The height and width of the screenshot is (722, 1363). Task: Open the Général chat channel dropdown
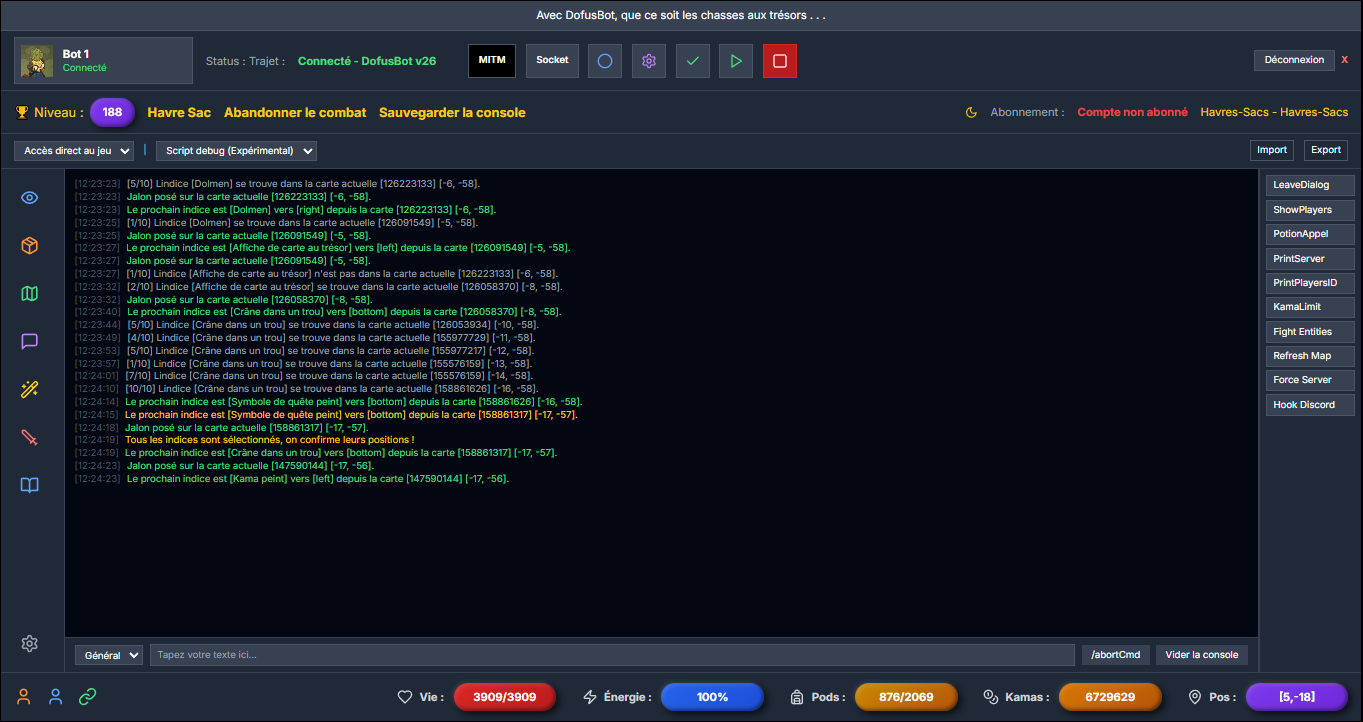[x=108, y=654]
